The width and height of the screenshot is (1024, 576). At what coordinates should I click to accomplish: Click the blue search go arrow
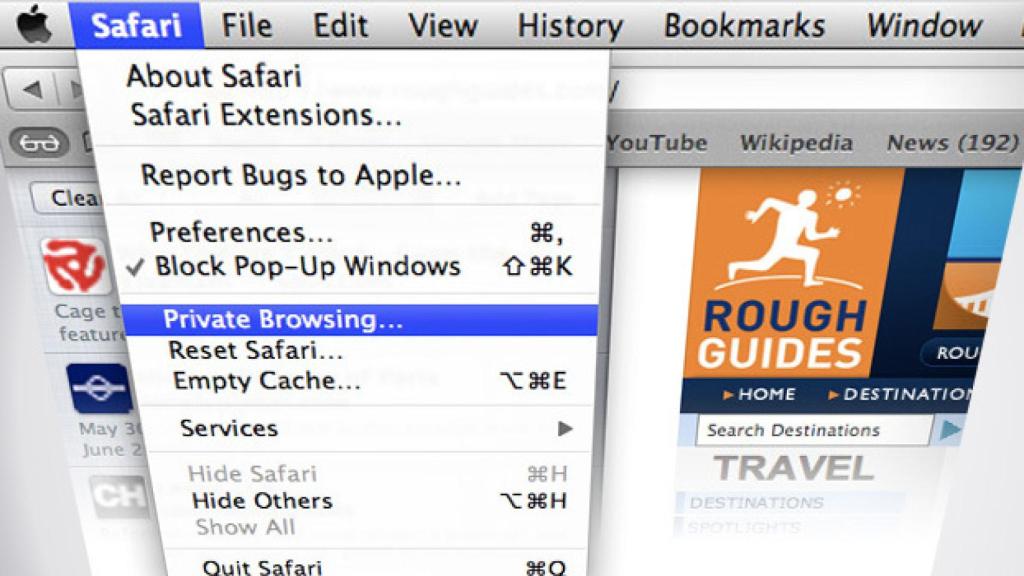point(950,430)
